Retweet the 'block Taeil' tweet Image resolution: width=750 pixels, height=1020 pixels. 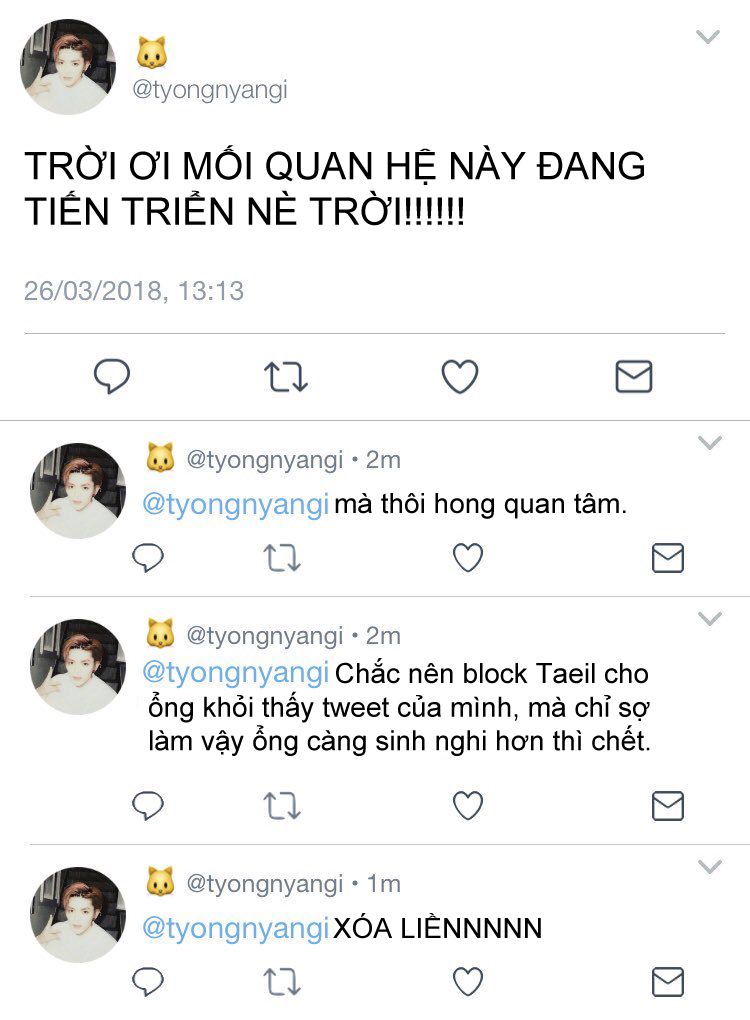[x=282, y=806]
